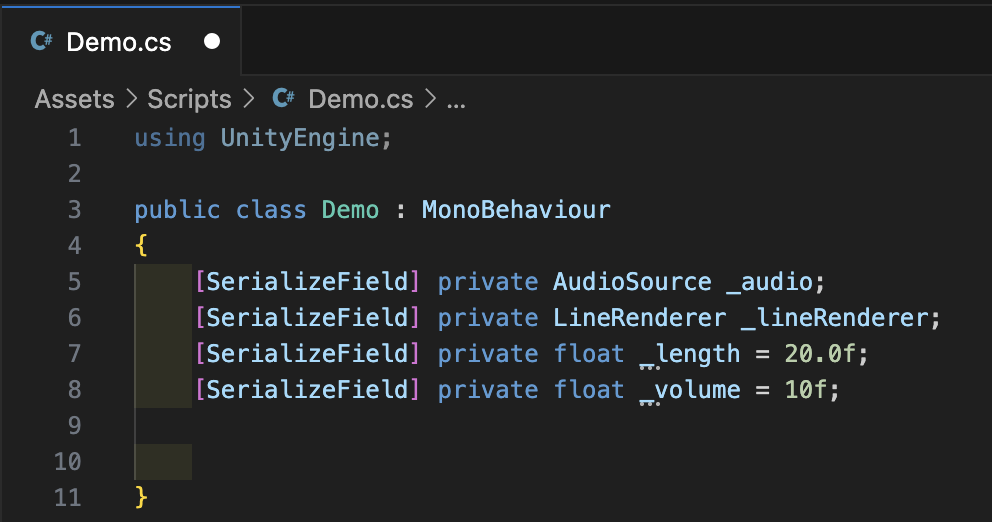Click the 'private' keyword on line 7
992x522 pixels.
pyautogui.click(x=488, y=354)
